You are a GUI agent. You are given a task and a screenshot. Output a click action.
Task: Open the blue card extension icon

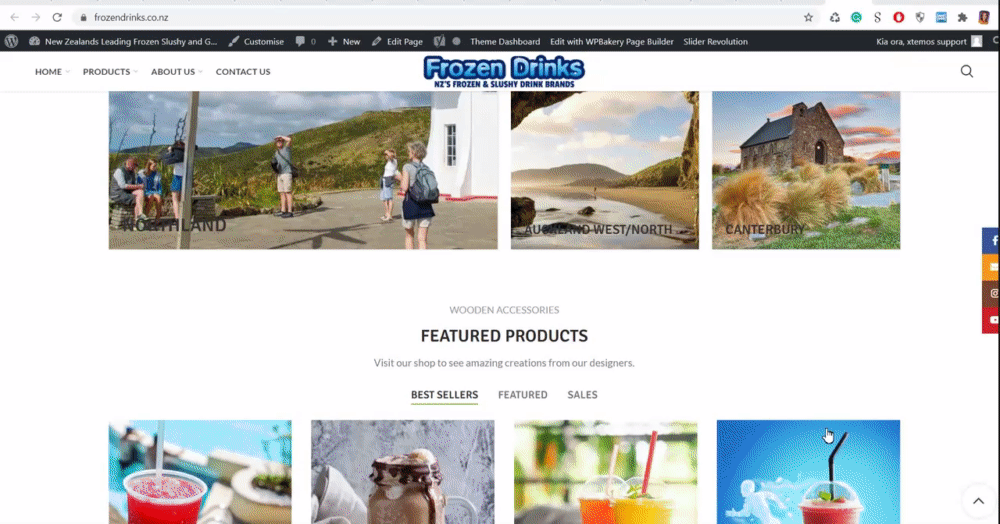pos(941,17)
